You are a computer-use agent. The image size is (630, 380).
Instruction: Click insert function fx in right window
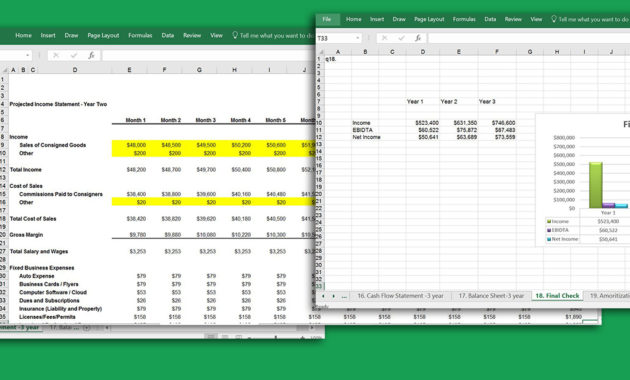coord(418,38)
